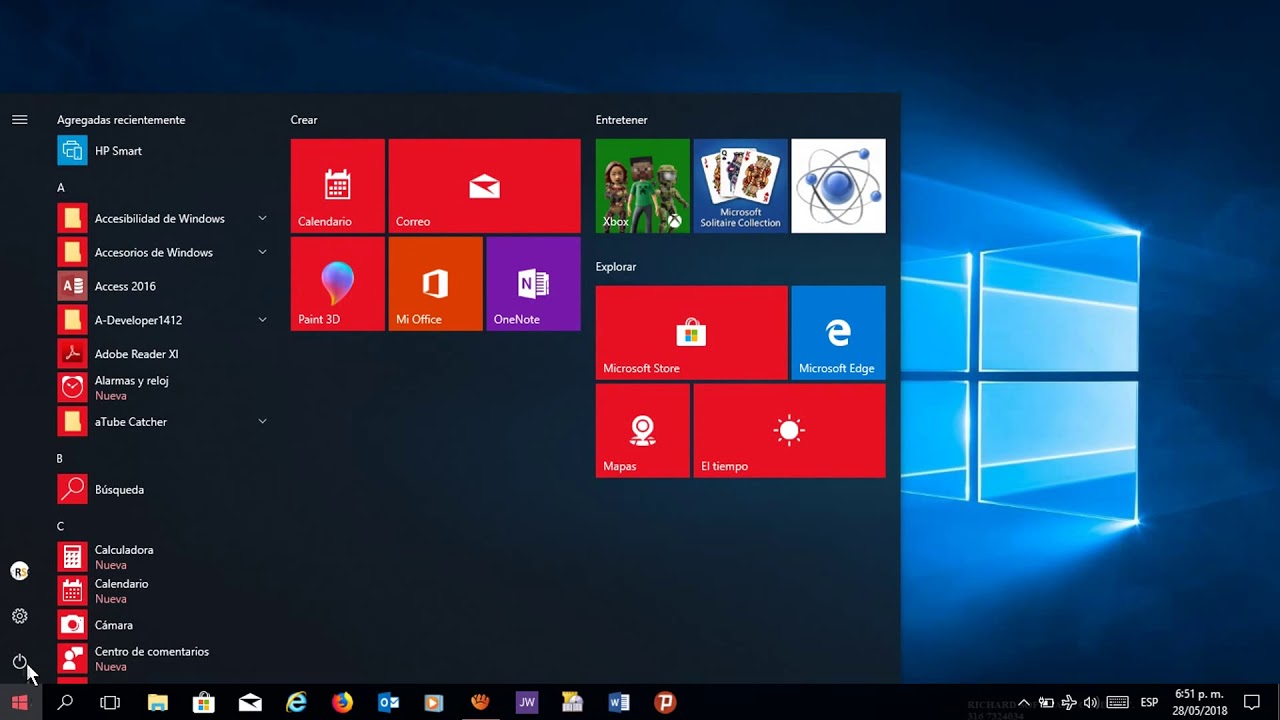
Task: Click the Entretener group title
Action: 621,120
